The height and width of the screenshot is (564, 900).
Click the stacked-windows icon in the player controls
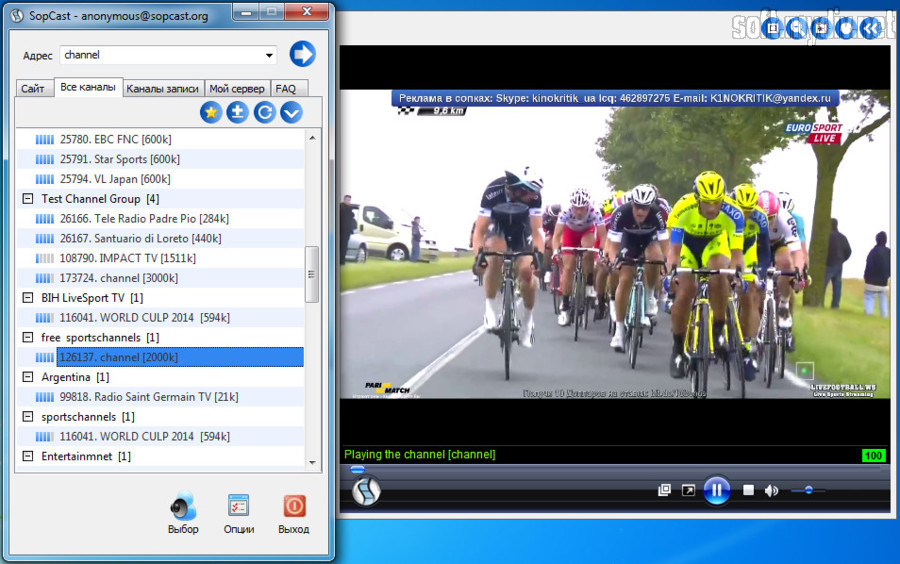[664, 490]
